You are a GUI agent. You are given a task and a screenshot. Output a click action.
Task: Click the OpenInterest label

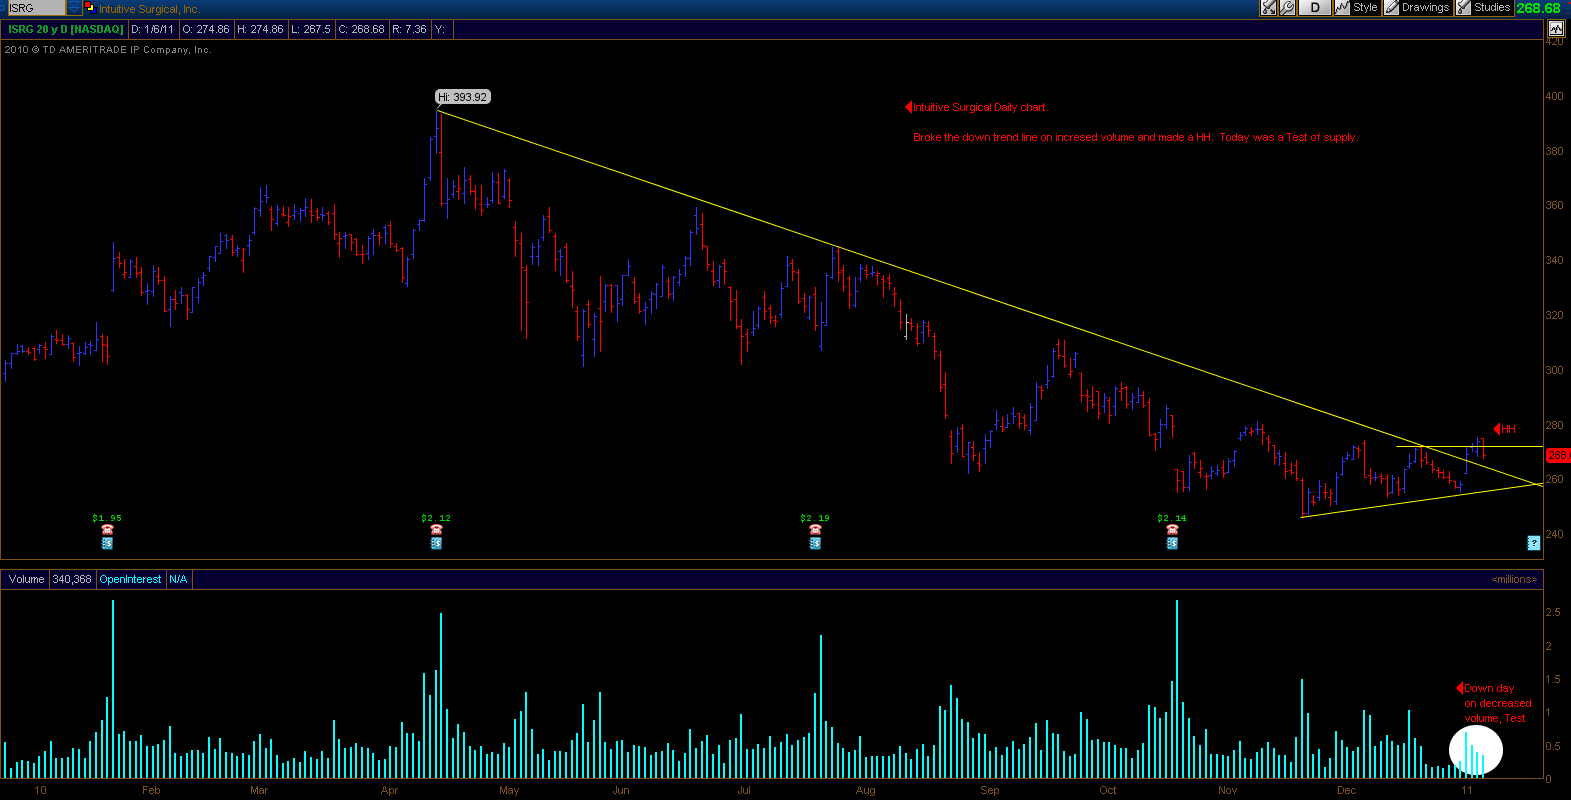[x=130, y=579]
